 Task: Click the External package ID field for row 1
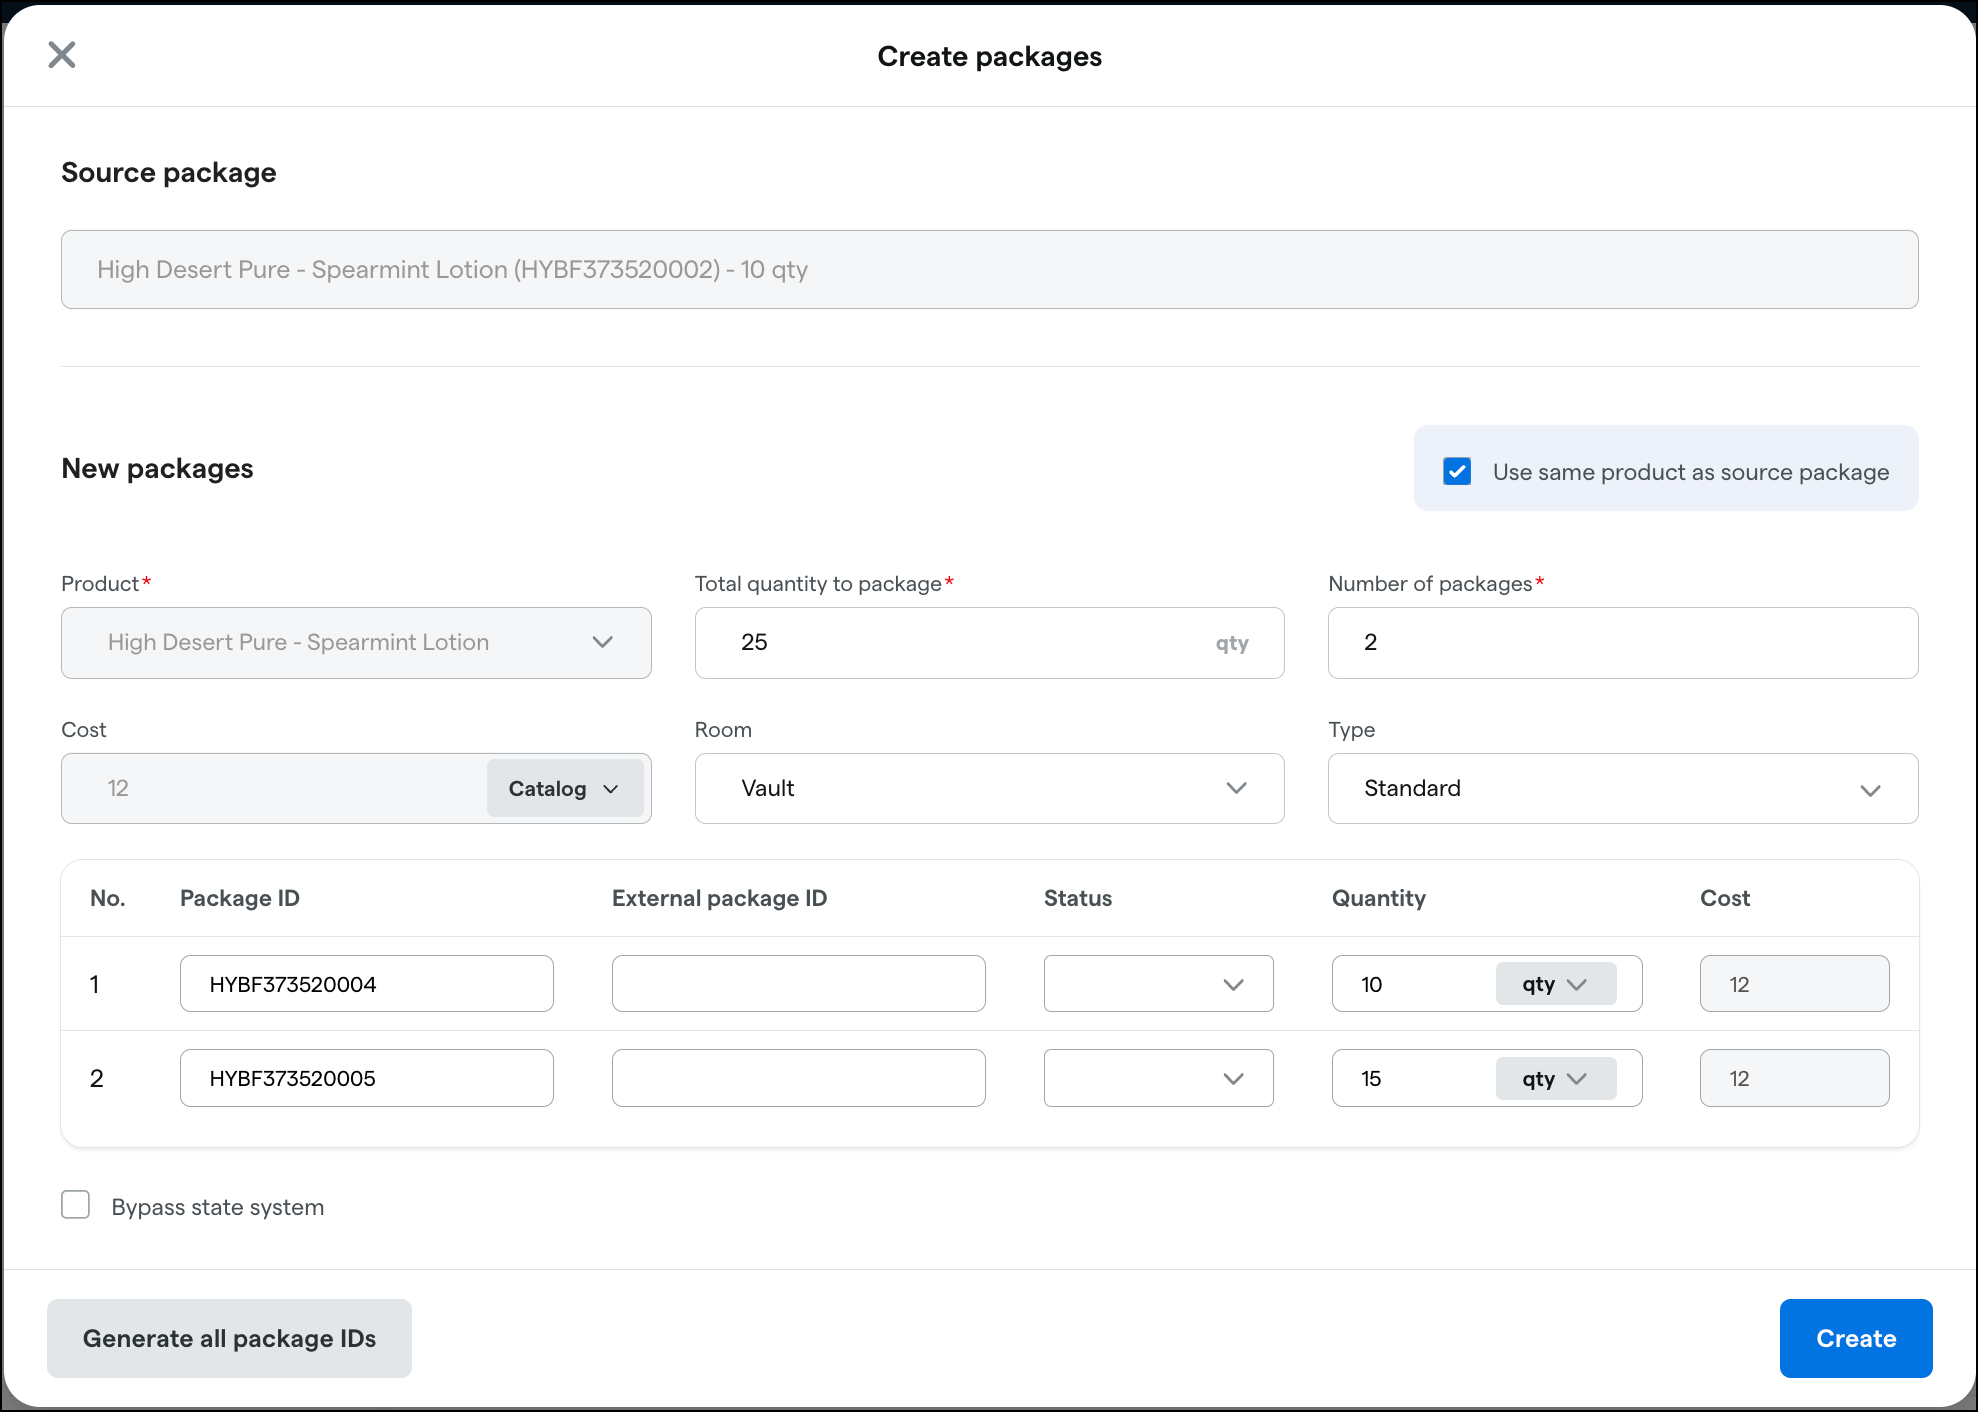(x=797, y=983)
